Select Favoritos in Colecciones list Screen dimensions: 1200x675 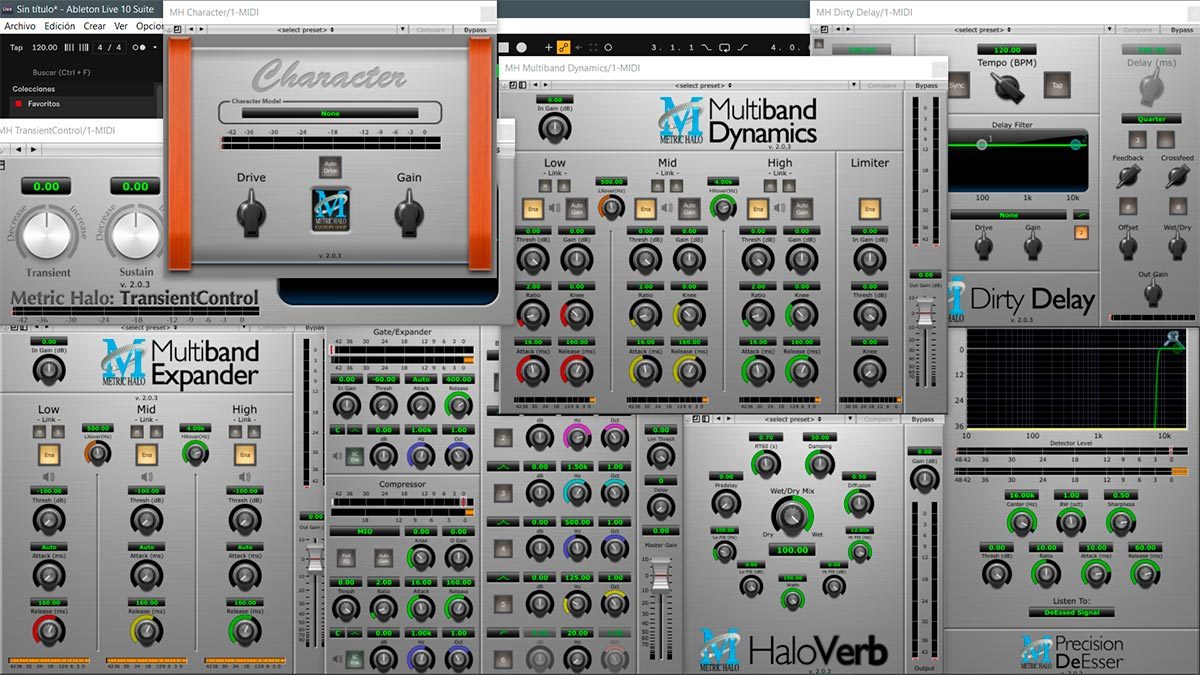pyautogui.click(x=43, y=103)
